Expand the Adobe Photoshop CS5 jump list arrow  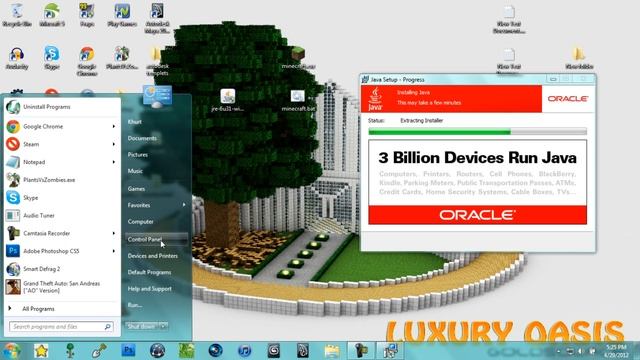(x=114, y=251)
